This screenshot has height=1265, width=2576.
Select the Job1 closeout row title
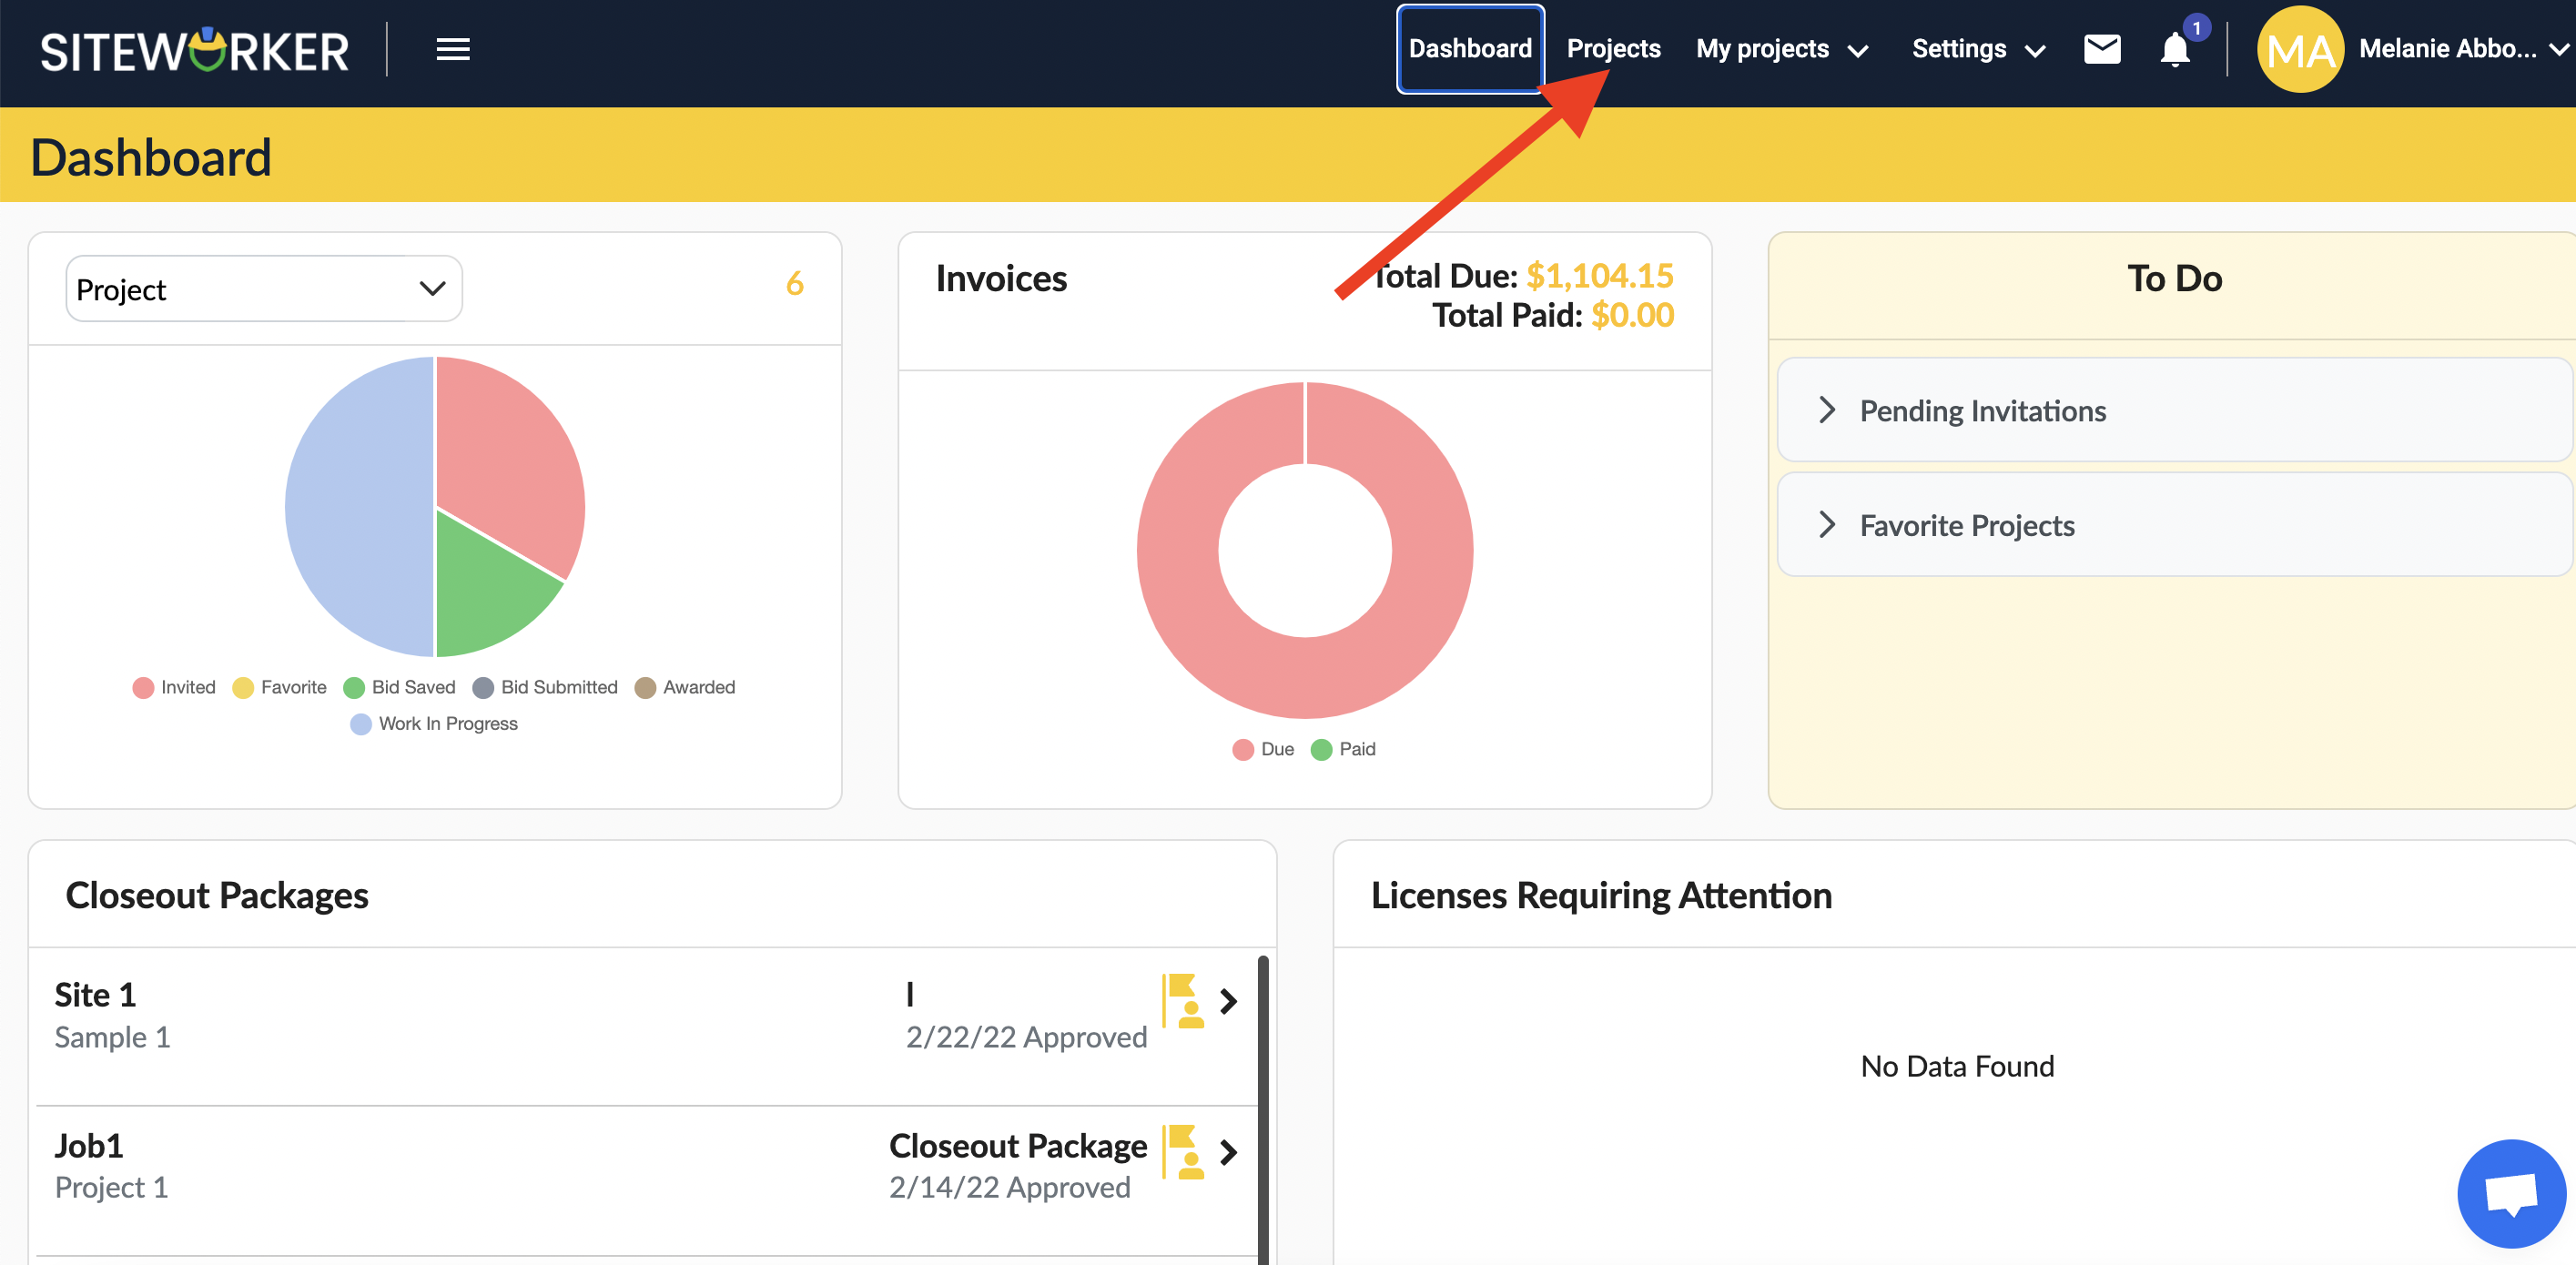pos(89,1145)
